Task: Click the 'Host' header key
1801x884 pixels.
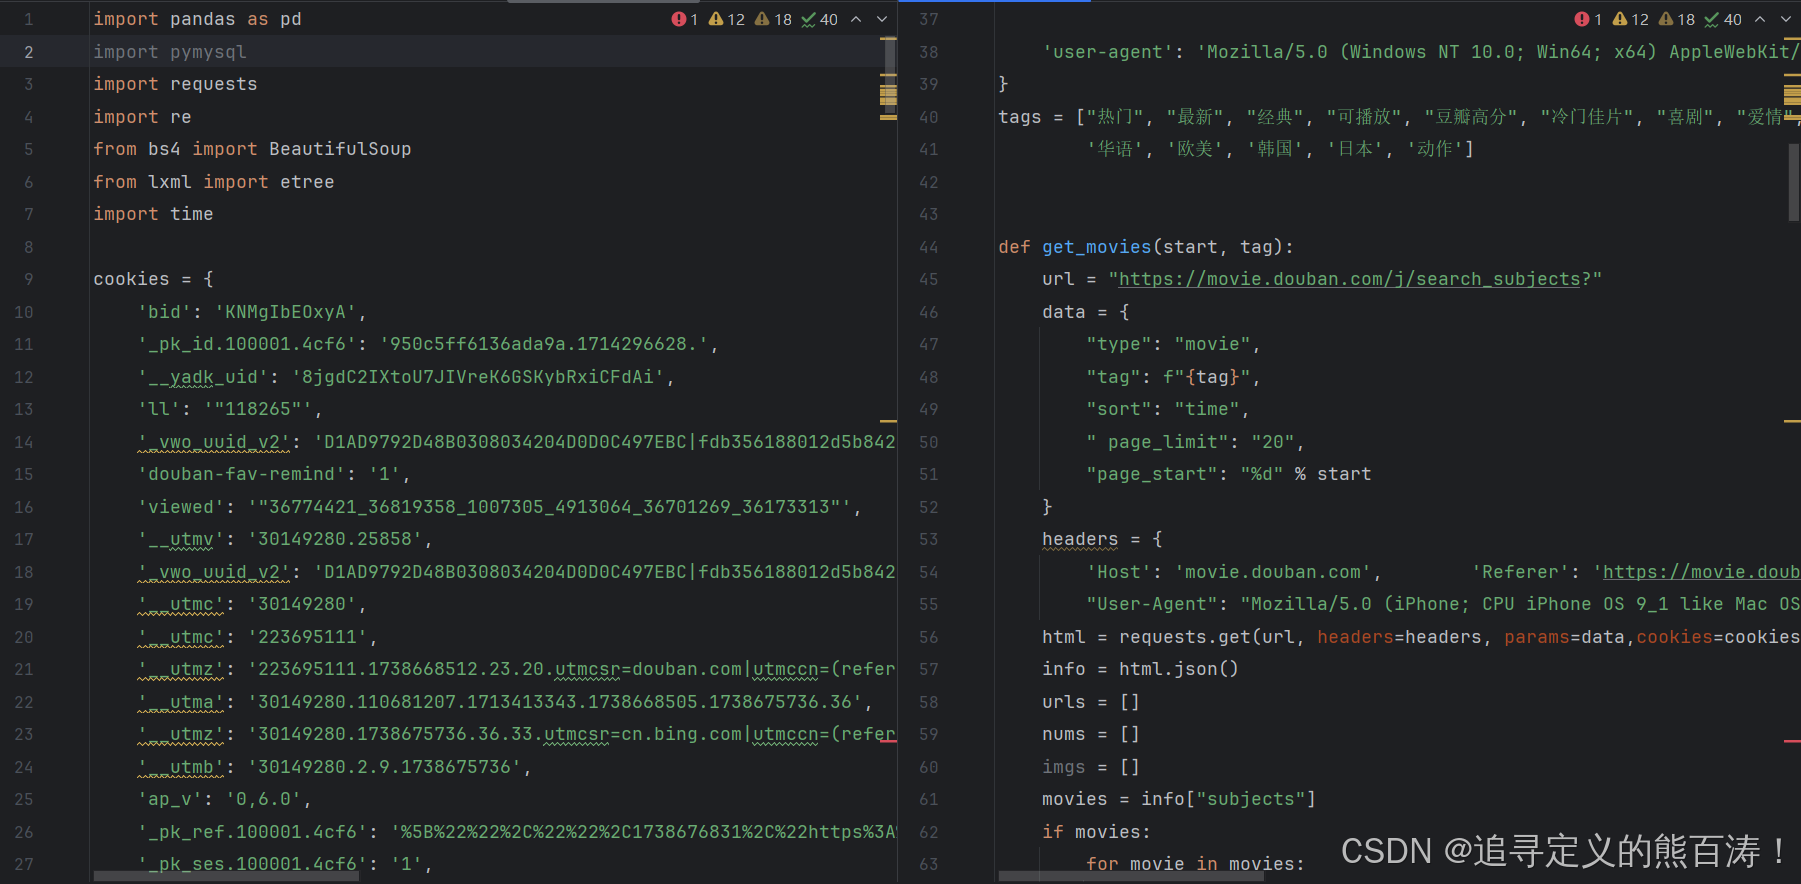Action: click(1119, 572)
